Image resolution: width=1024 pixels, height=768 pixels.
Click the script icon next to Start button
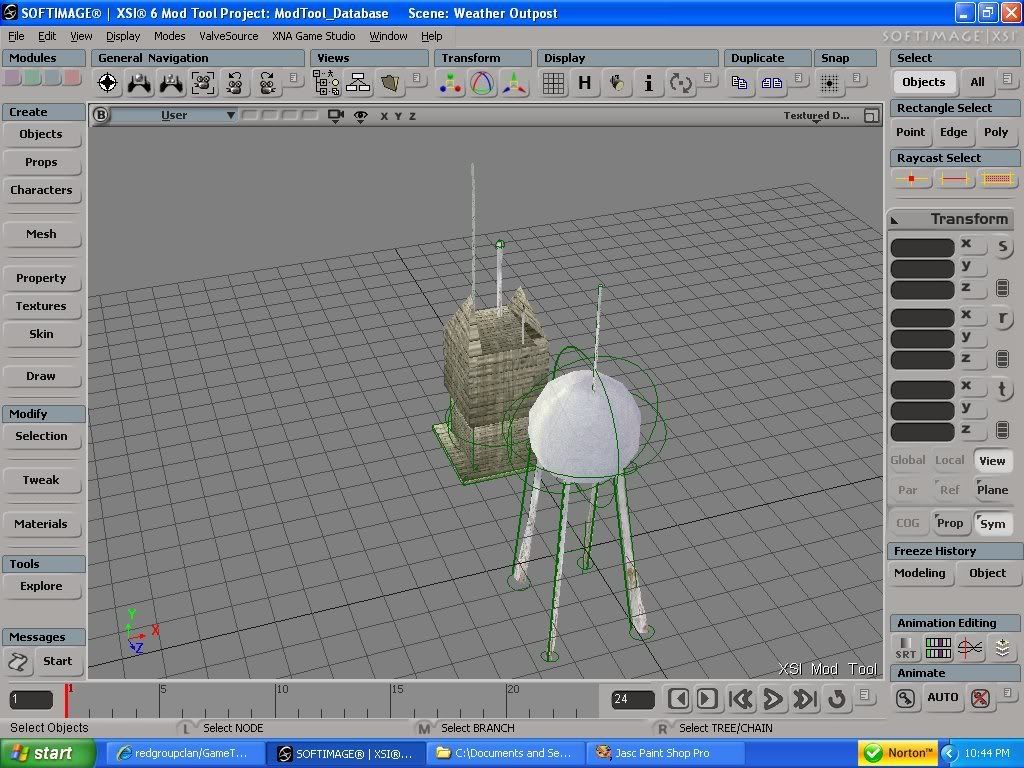[x=18, y=662]
